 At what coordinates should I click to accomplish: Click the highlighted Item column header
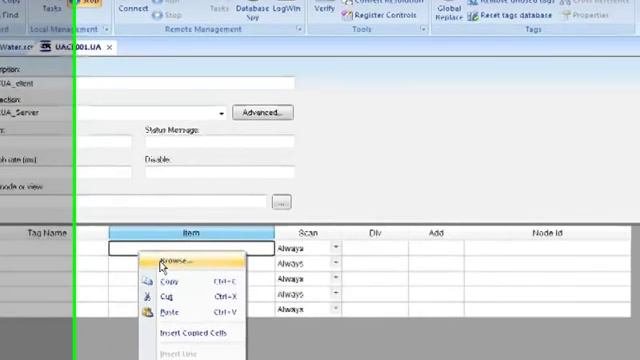click(191, 233)
